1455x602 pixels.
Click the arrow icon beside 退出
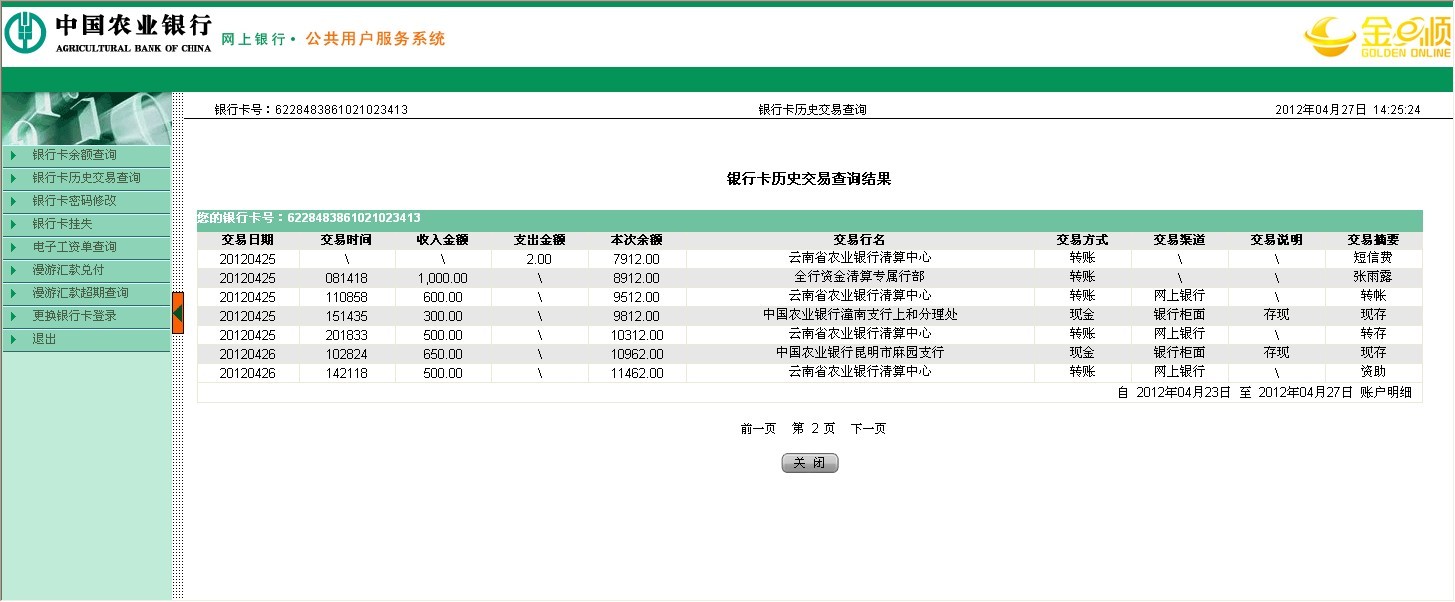coord(14,340)
